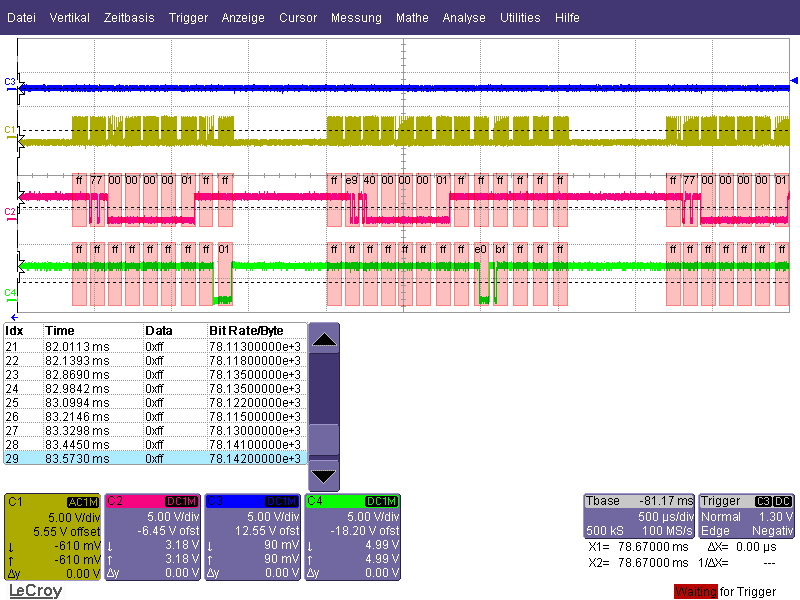Image resolution: width=800 pixels, height=600 pixels.
Task: Open the Mathe menu
Action: coord(412,18)
